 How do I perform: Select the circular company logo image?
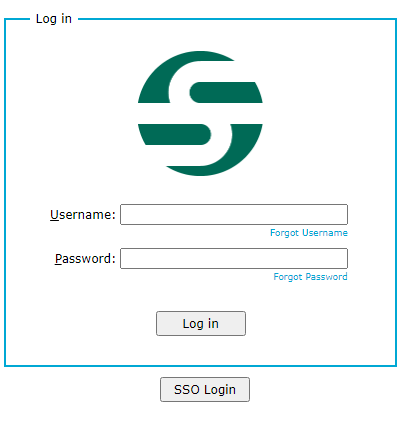(x=200, y=113)
